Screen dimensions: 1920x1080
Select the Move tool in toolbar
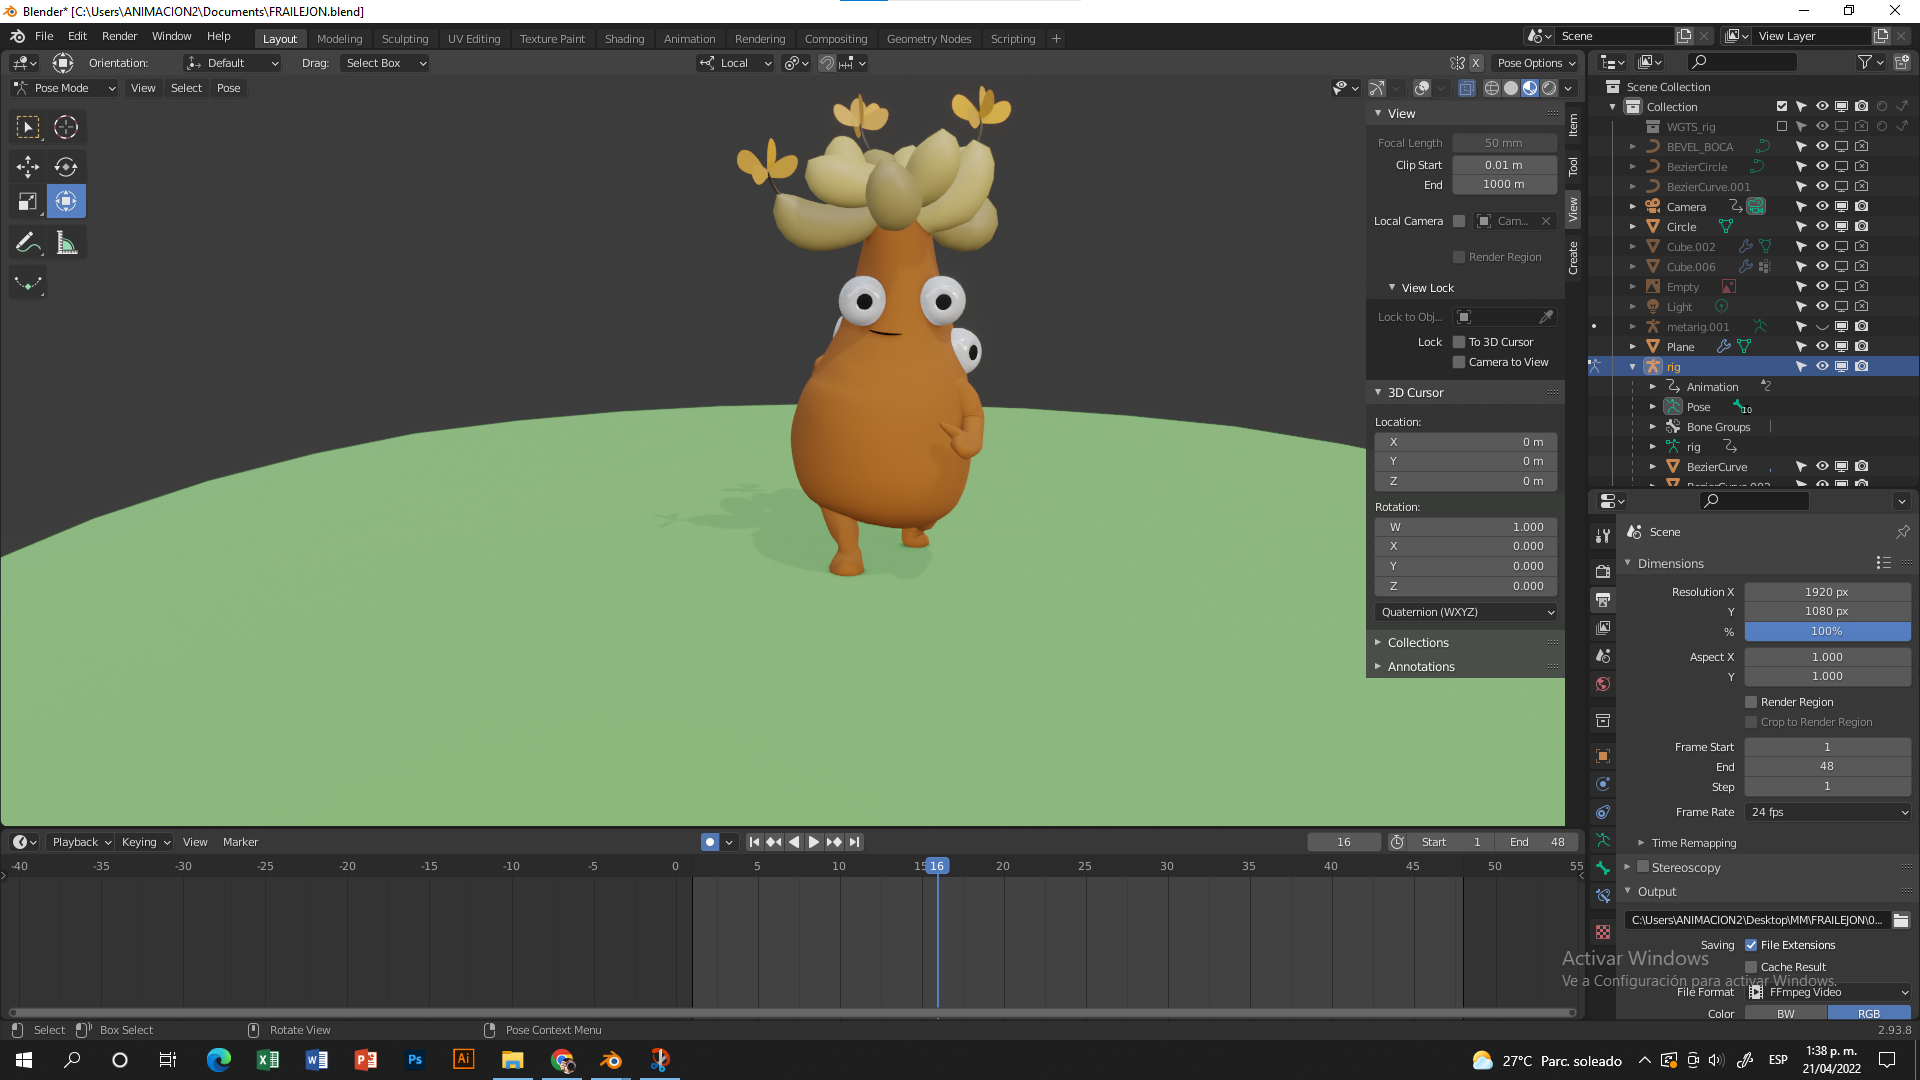pyautogui.click(x=28, y=166)
